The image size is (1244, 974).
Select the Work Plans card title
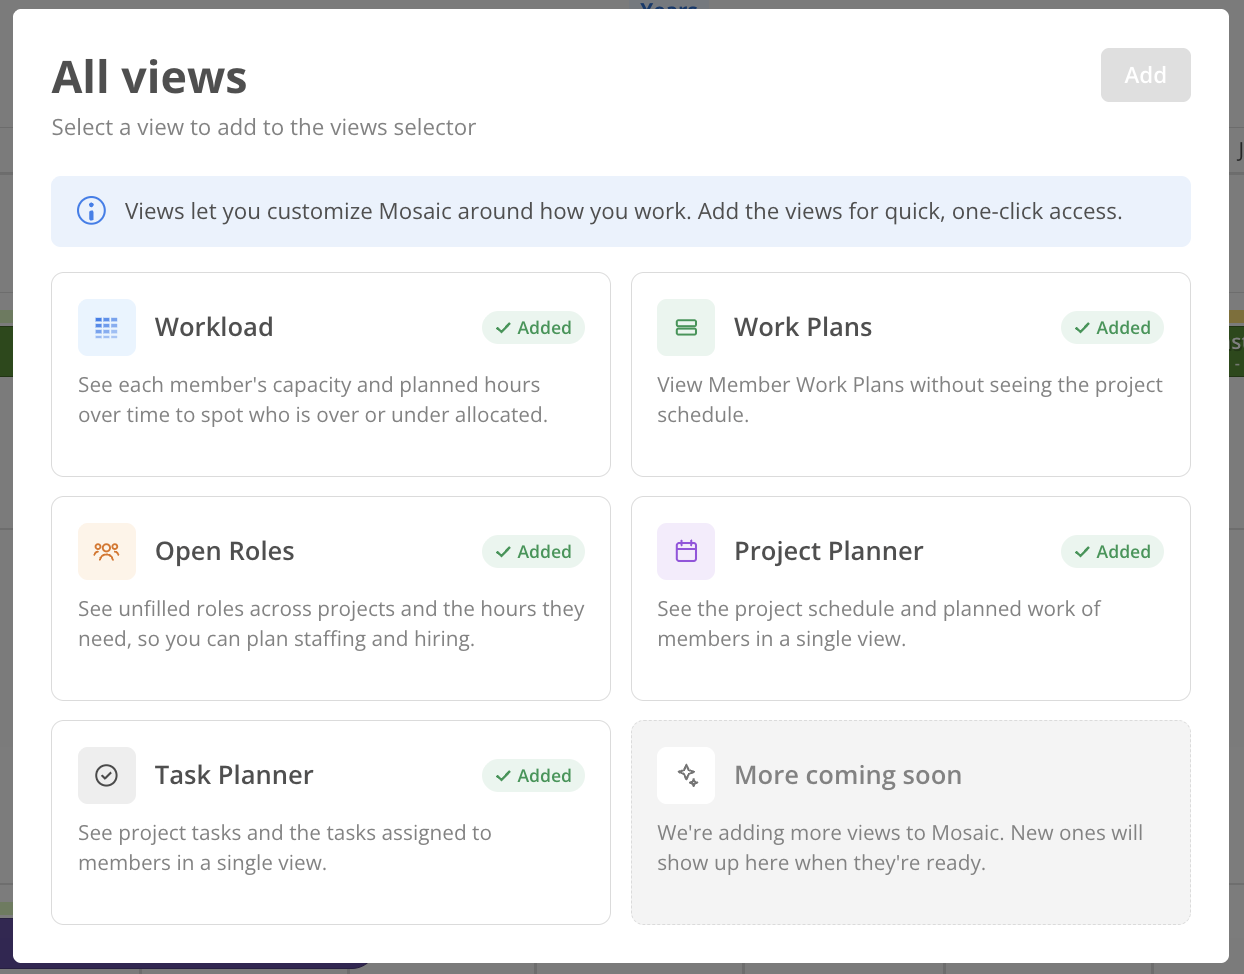tap(803, 327)
